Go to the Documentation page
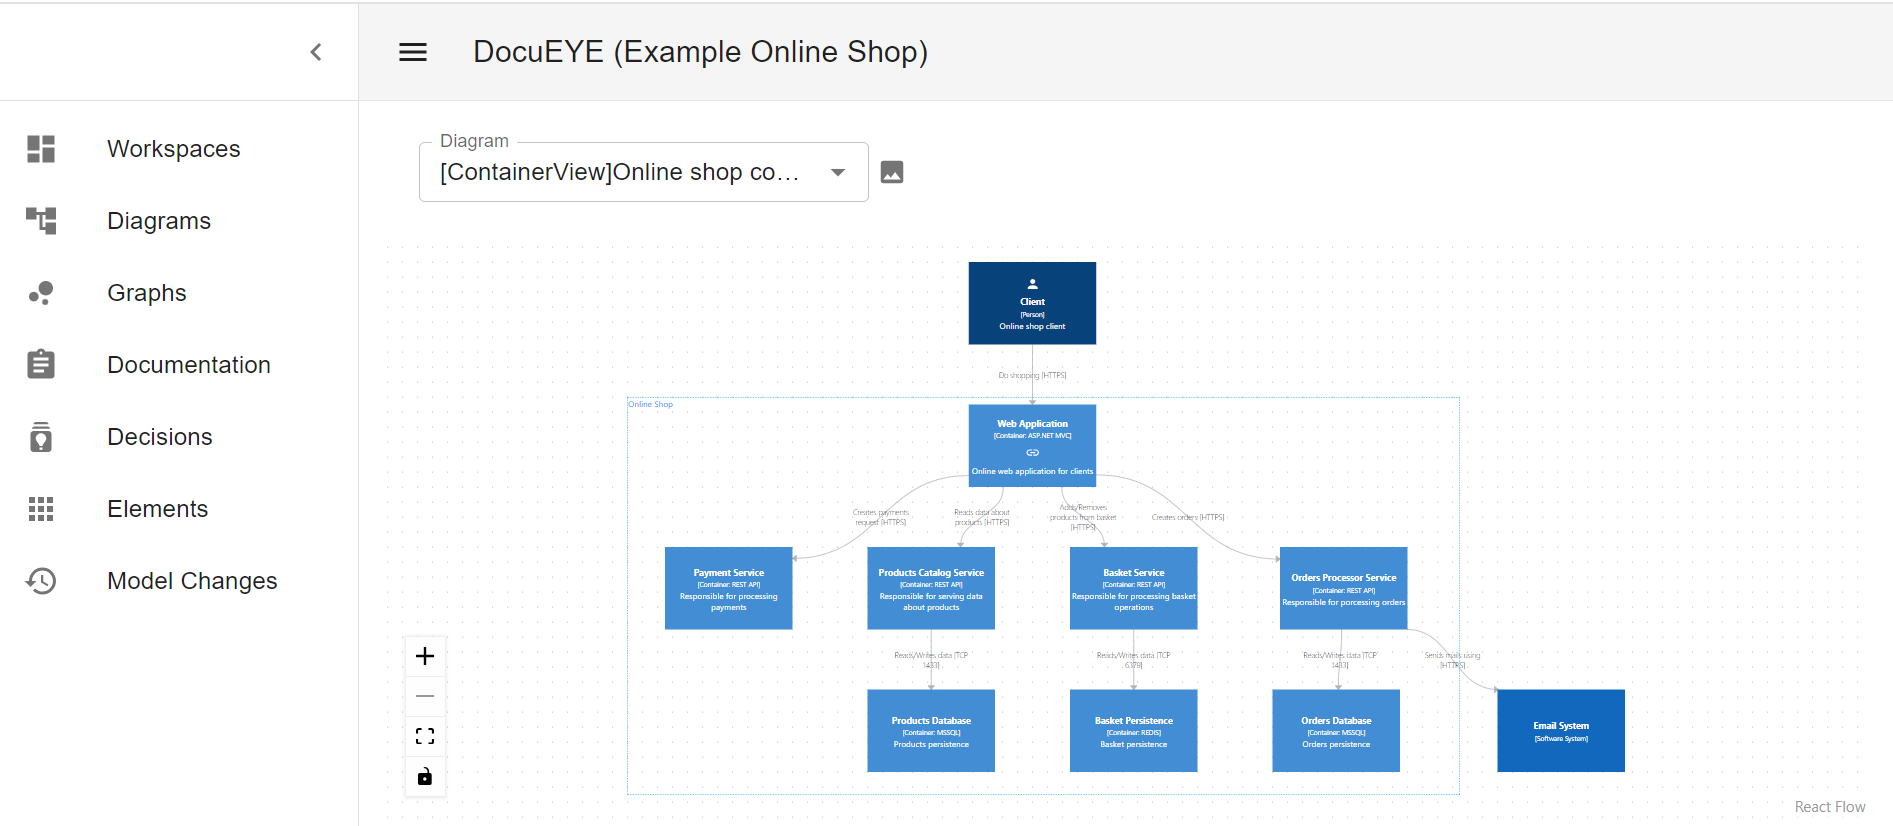 [188, 365]
